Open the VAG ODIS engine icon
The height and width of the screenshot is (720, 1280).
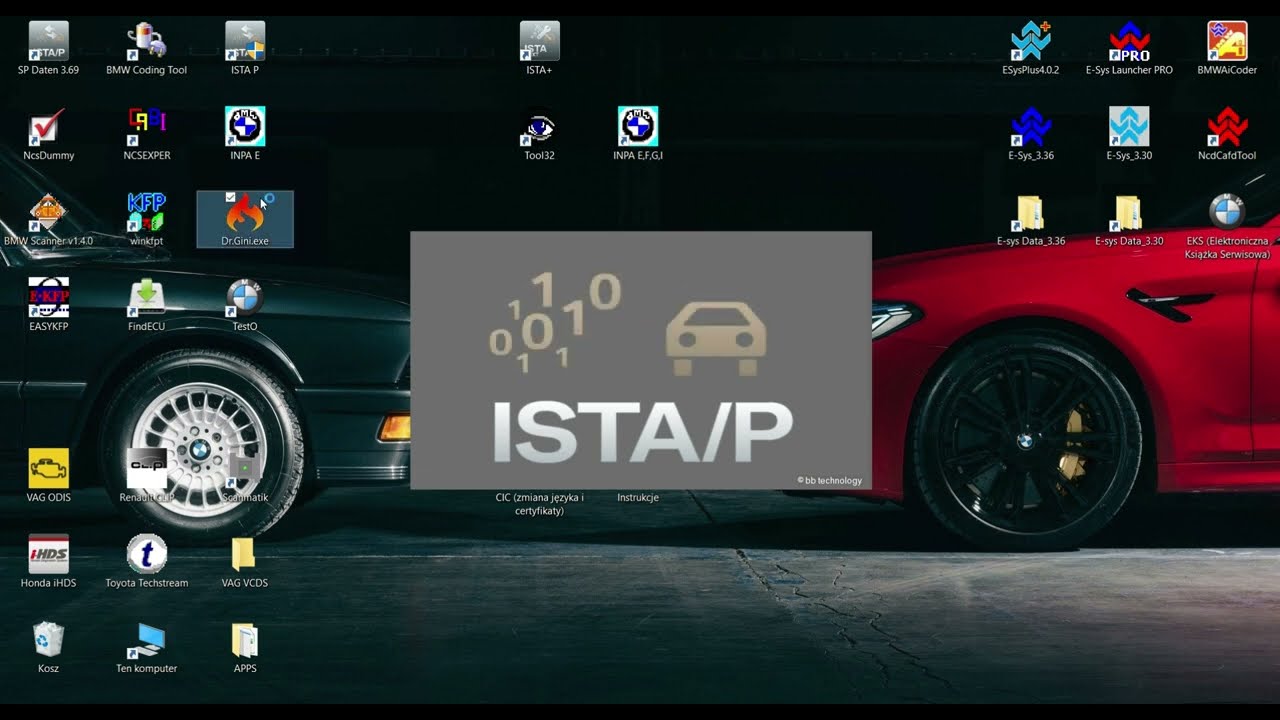click(x=48, y=469)
